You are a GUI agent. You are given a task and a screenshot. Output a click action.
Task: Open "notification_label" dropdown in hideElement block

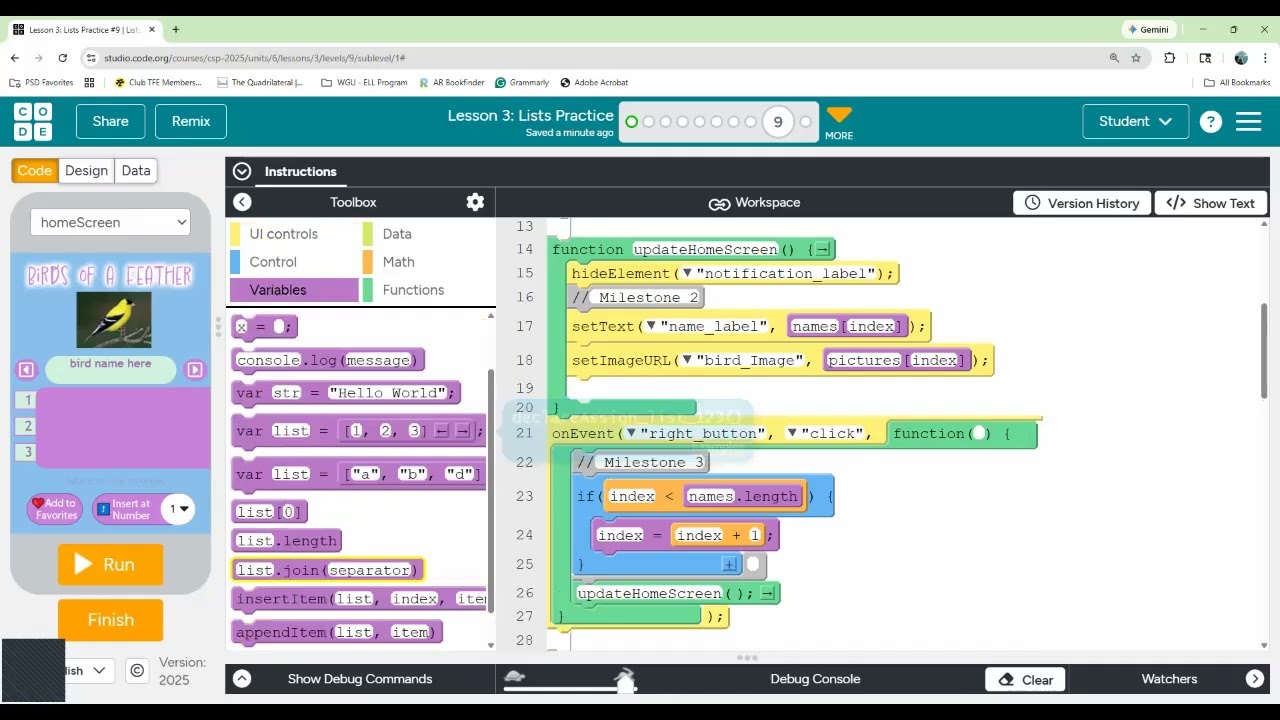click(x=687, y=274)
